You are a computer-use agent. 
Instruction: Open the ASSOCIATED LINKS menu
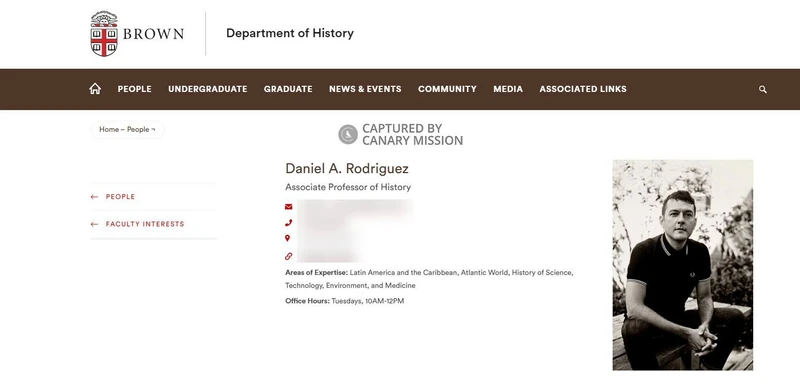tap(583, 89)
